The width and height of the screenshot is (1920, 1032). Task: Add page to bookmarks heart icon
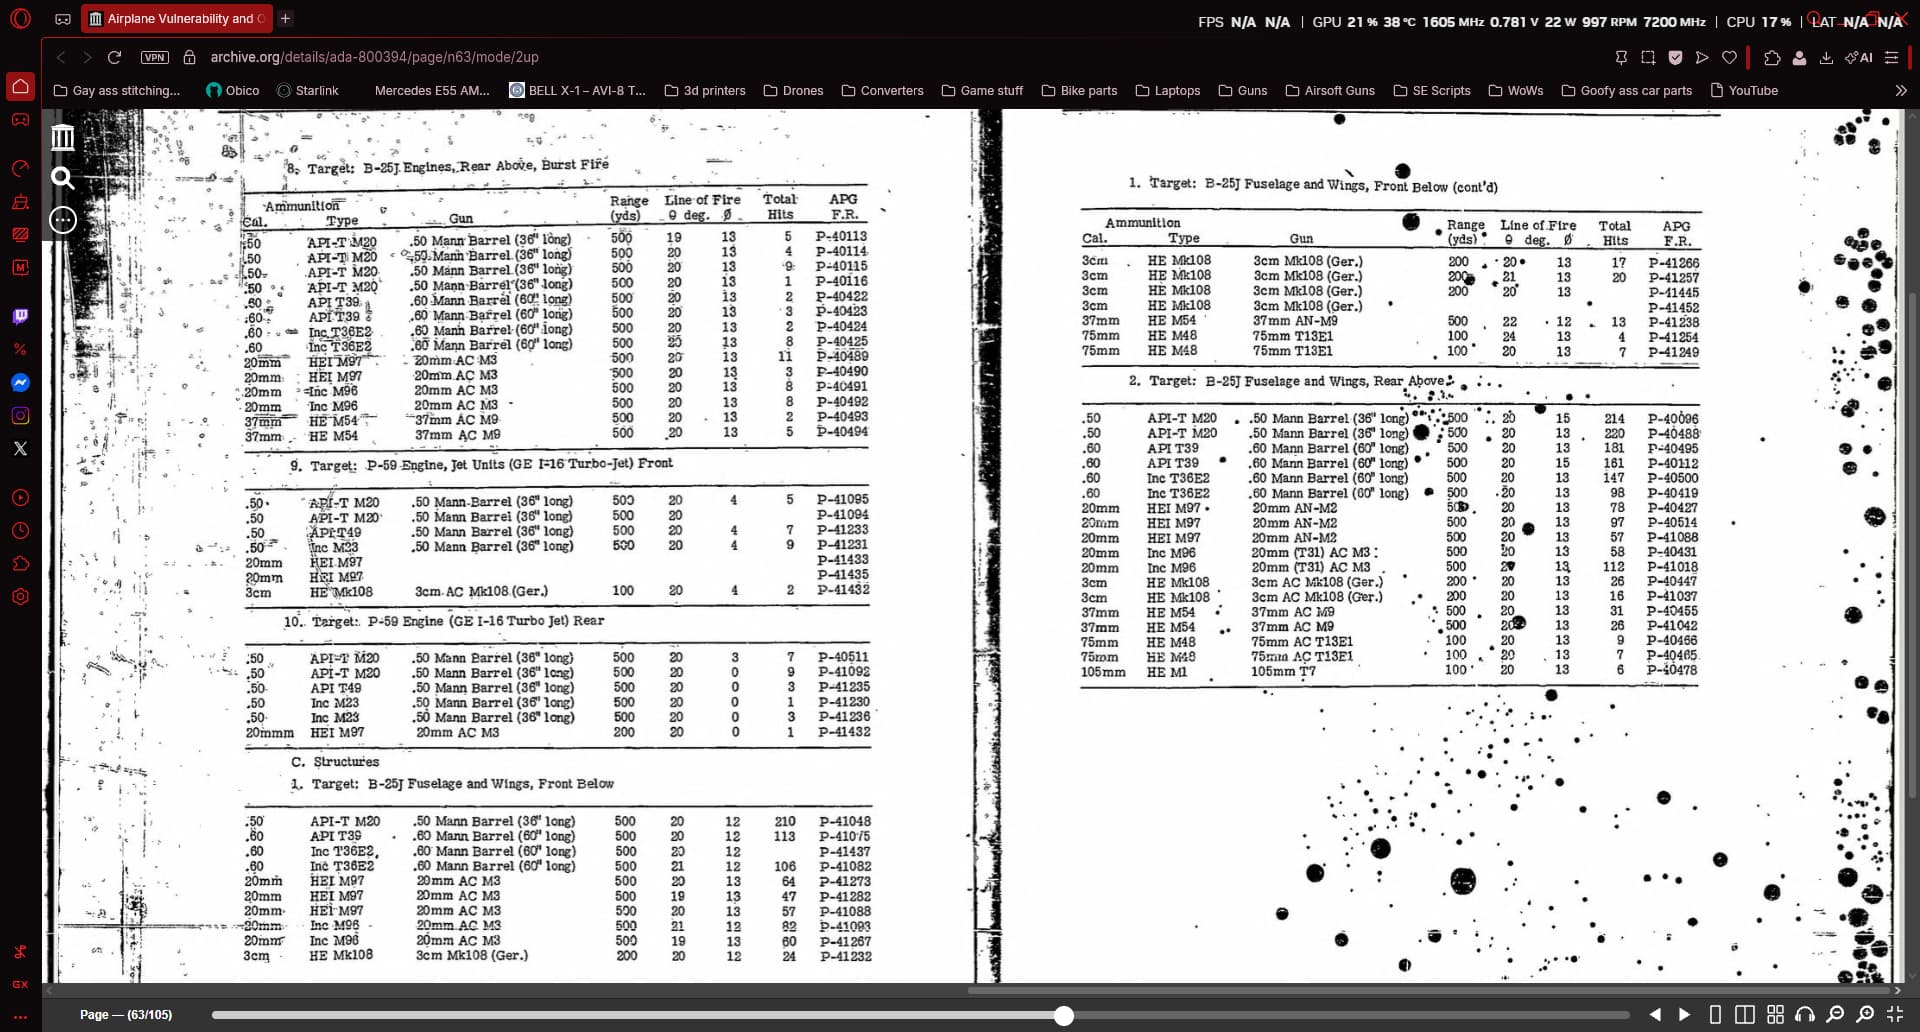[1729, 58]
